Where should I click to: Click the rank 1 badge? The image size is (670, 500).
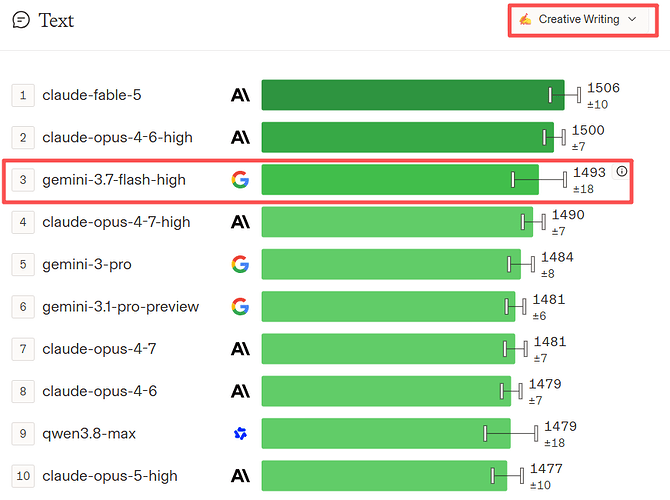pyautogui.click(x=23, y=95)
